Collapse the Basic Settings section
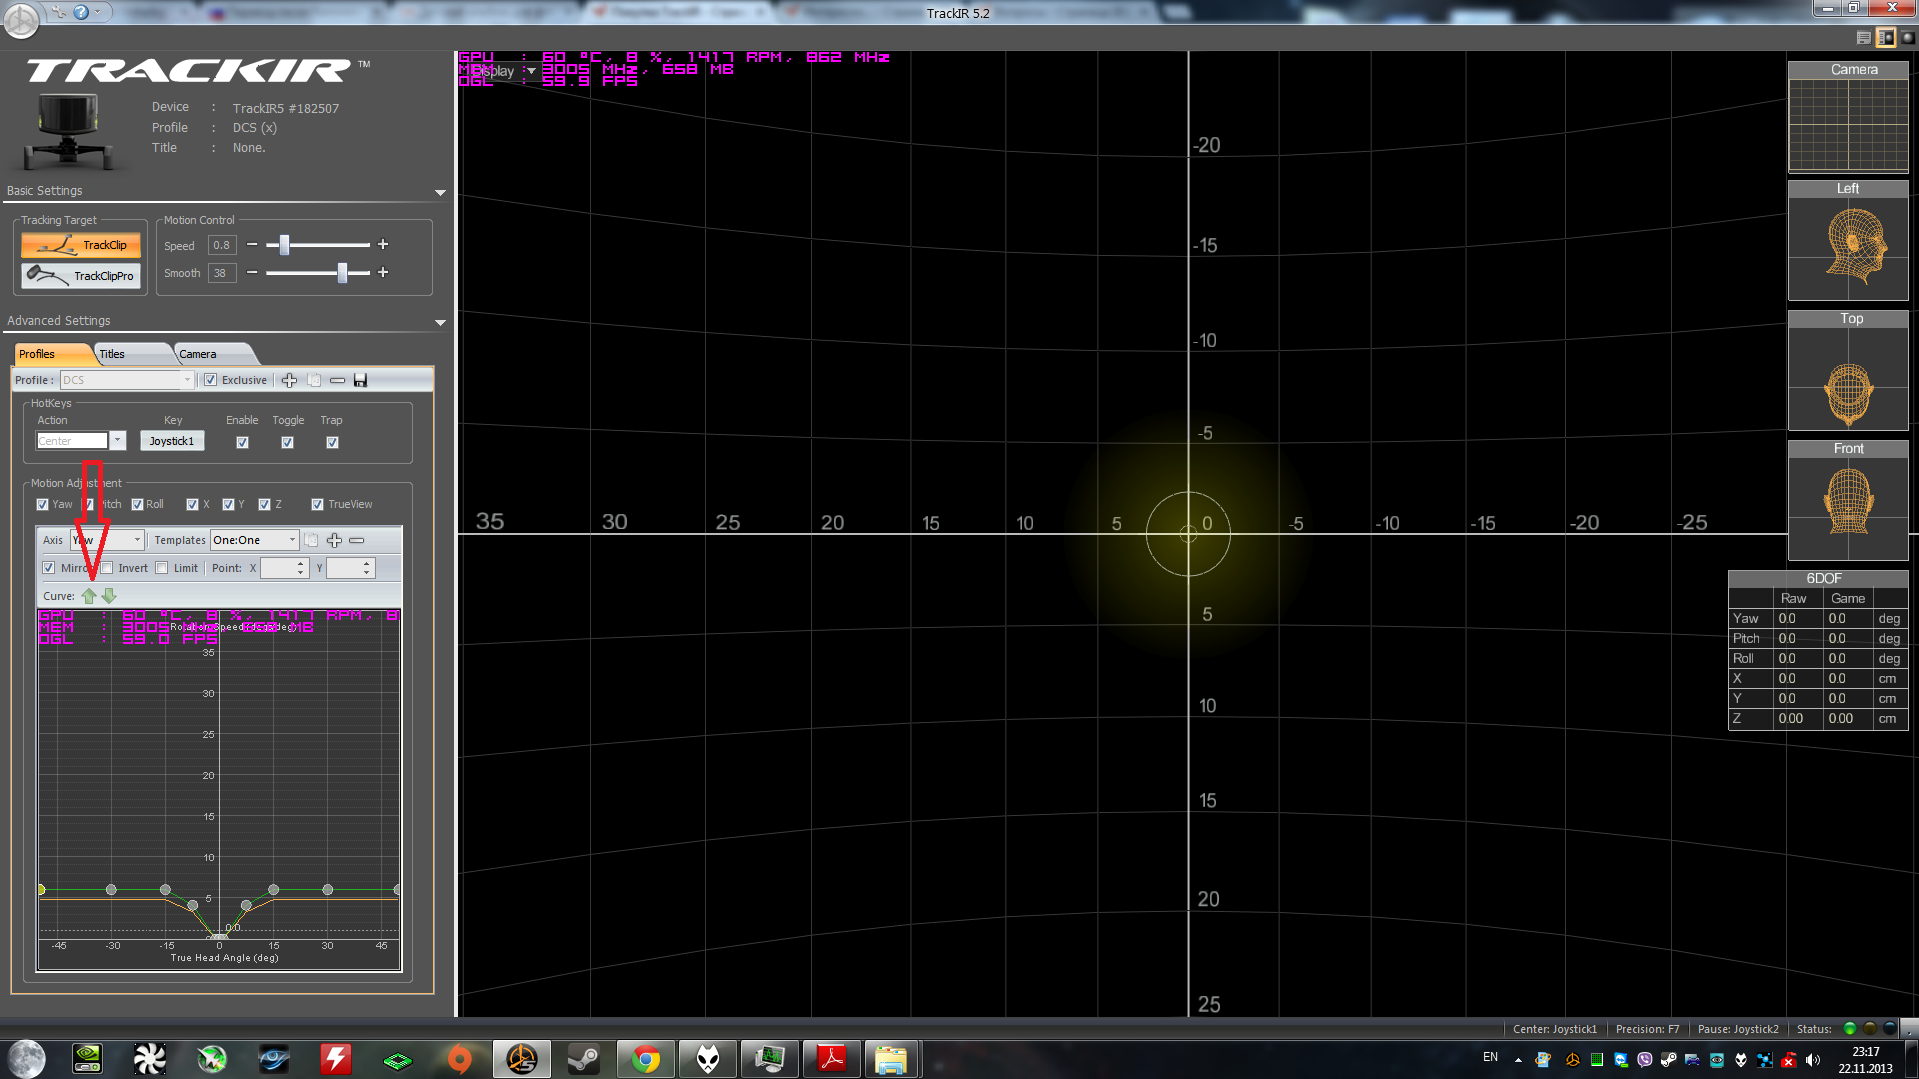 440,192
